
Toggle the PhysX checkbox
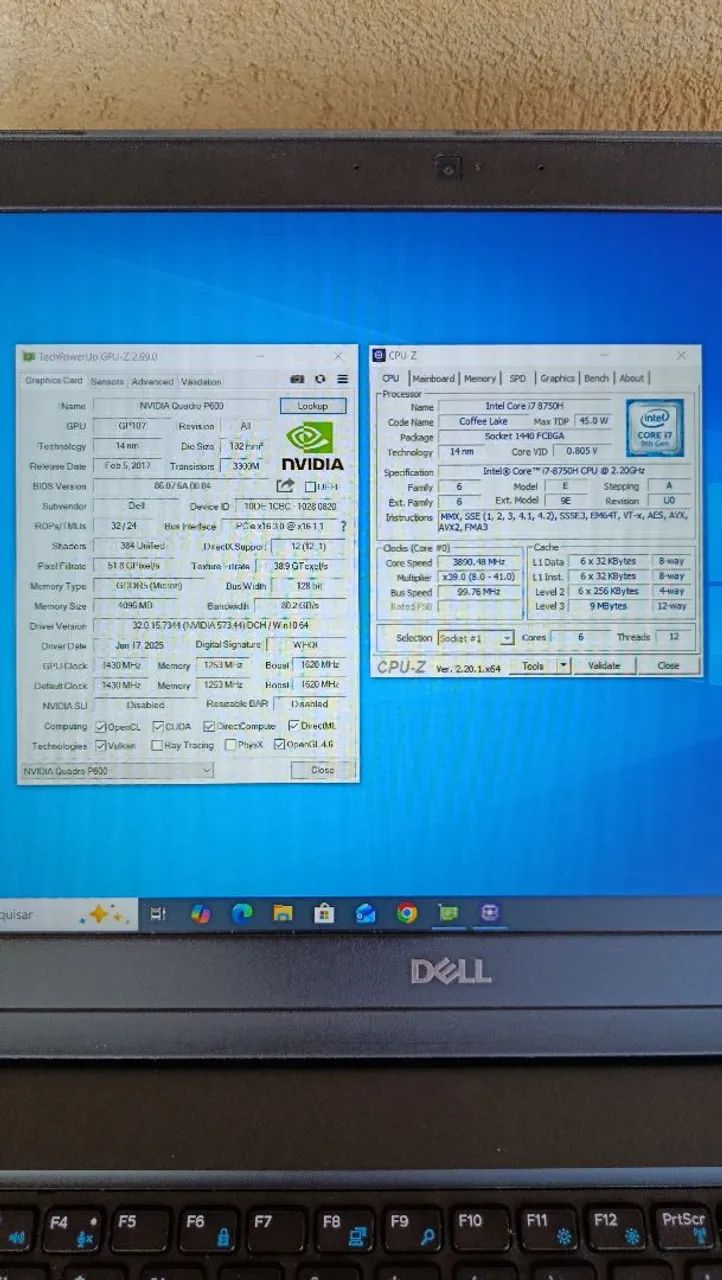tap(231, 745)
